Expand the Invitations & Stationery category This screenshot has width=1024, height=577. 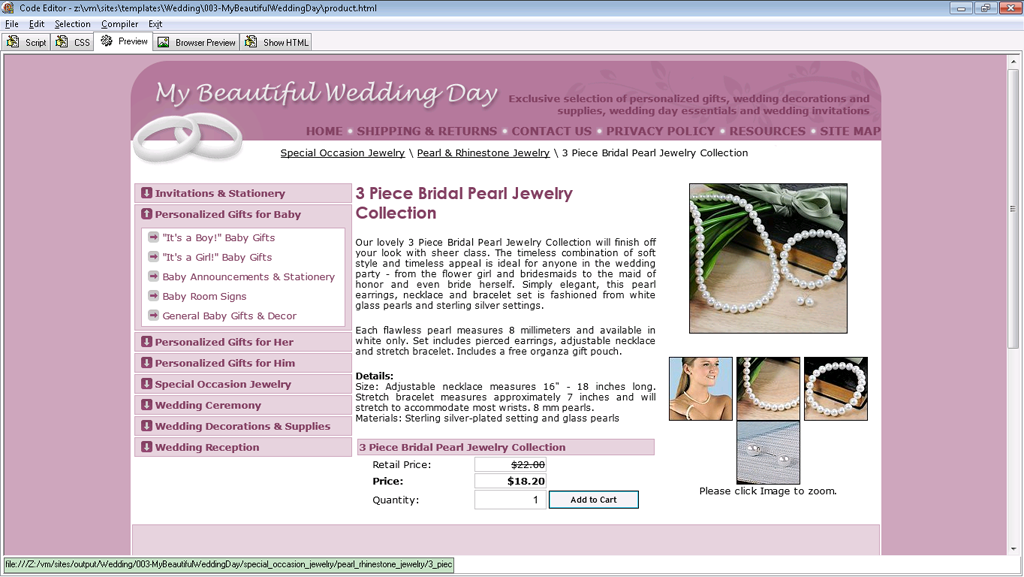point(147,193)
